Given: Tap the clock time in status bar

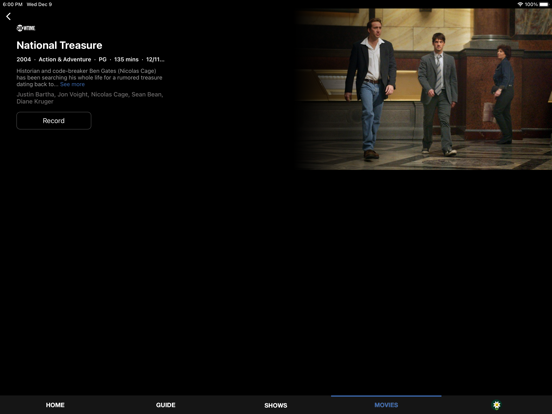Looking at the screenshot, I should coord(13,4).
